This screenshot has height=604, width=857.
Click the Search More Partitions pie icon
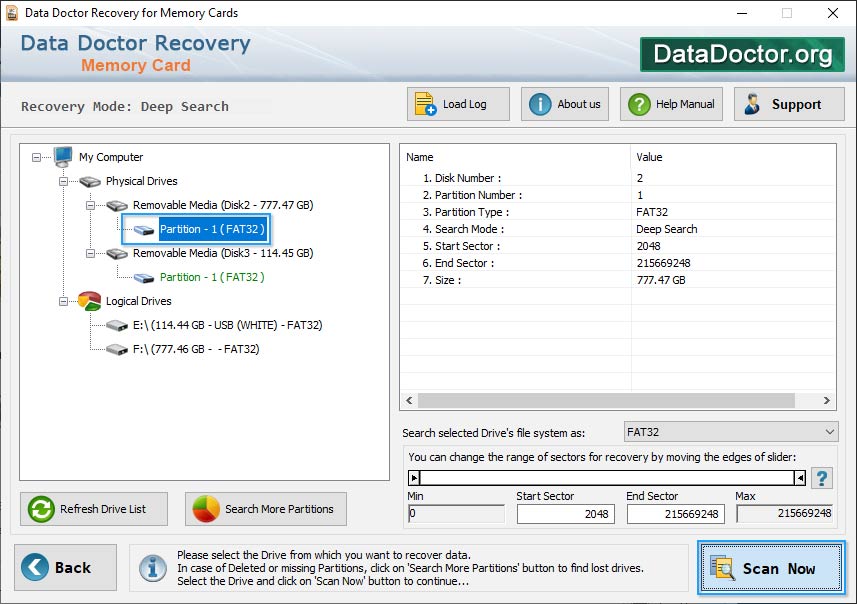pos(206,509)
